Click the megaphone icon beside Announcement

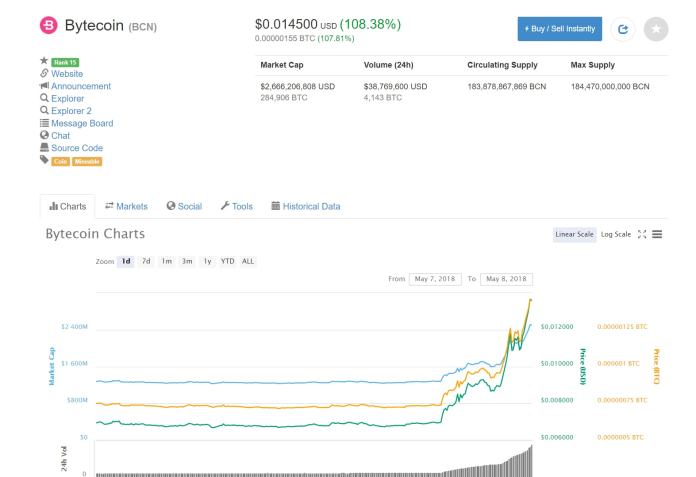point(44,86)
